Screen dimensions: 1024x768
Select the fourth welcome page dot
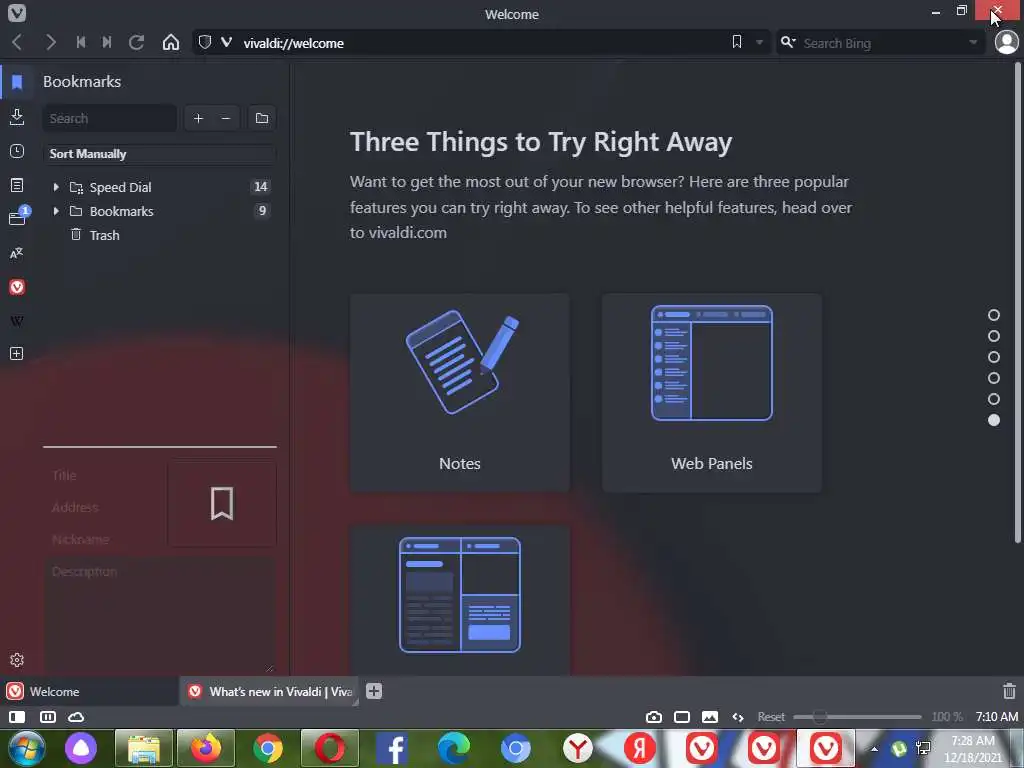pos(994,378)
